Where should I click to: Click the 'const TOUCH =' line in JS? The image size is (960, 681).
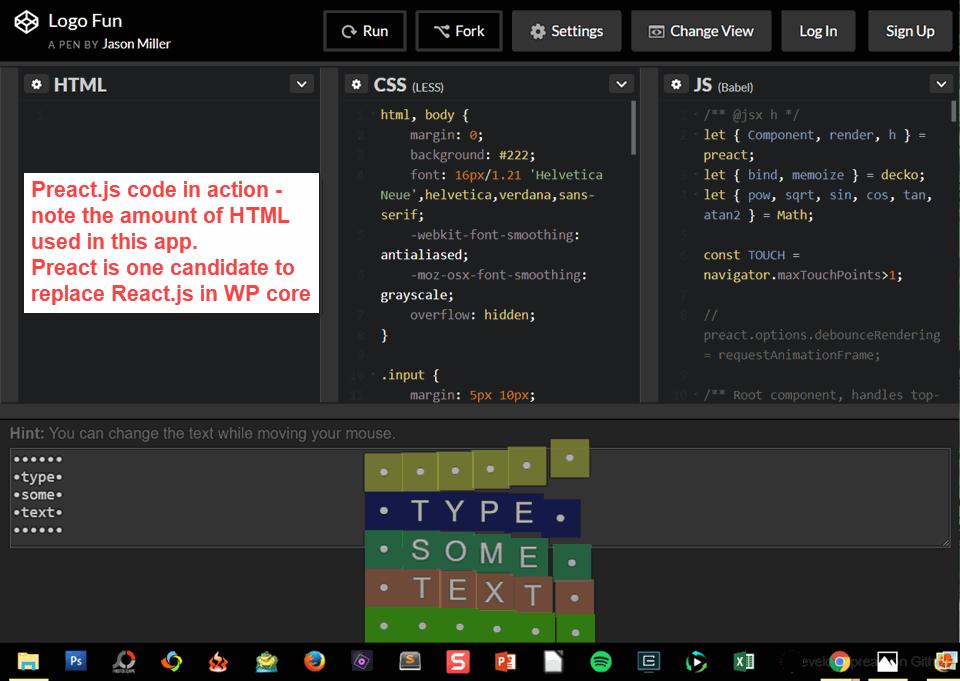click(751, 255)
